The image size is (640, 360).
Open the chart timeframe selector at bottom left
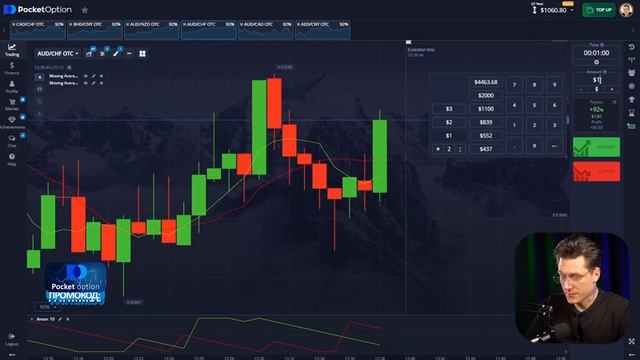(47, 307)
